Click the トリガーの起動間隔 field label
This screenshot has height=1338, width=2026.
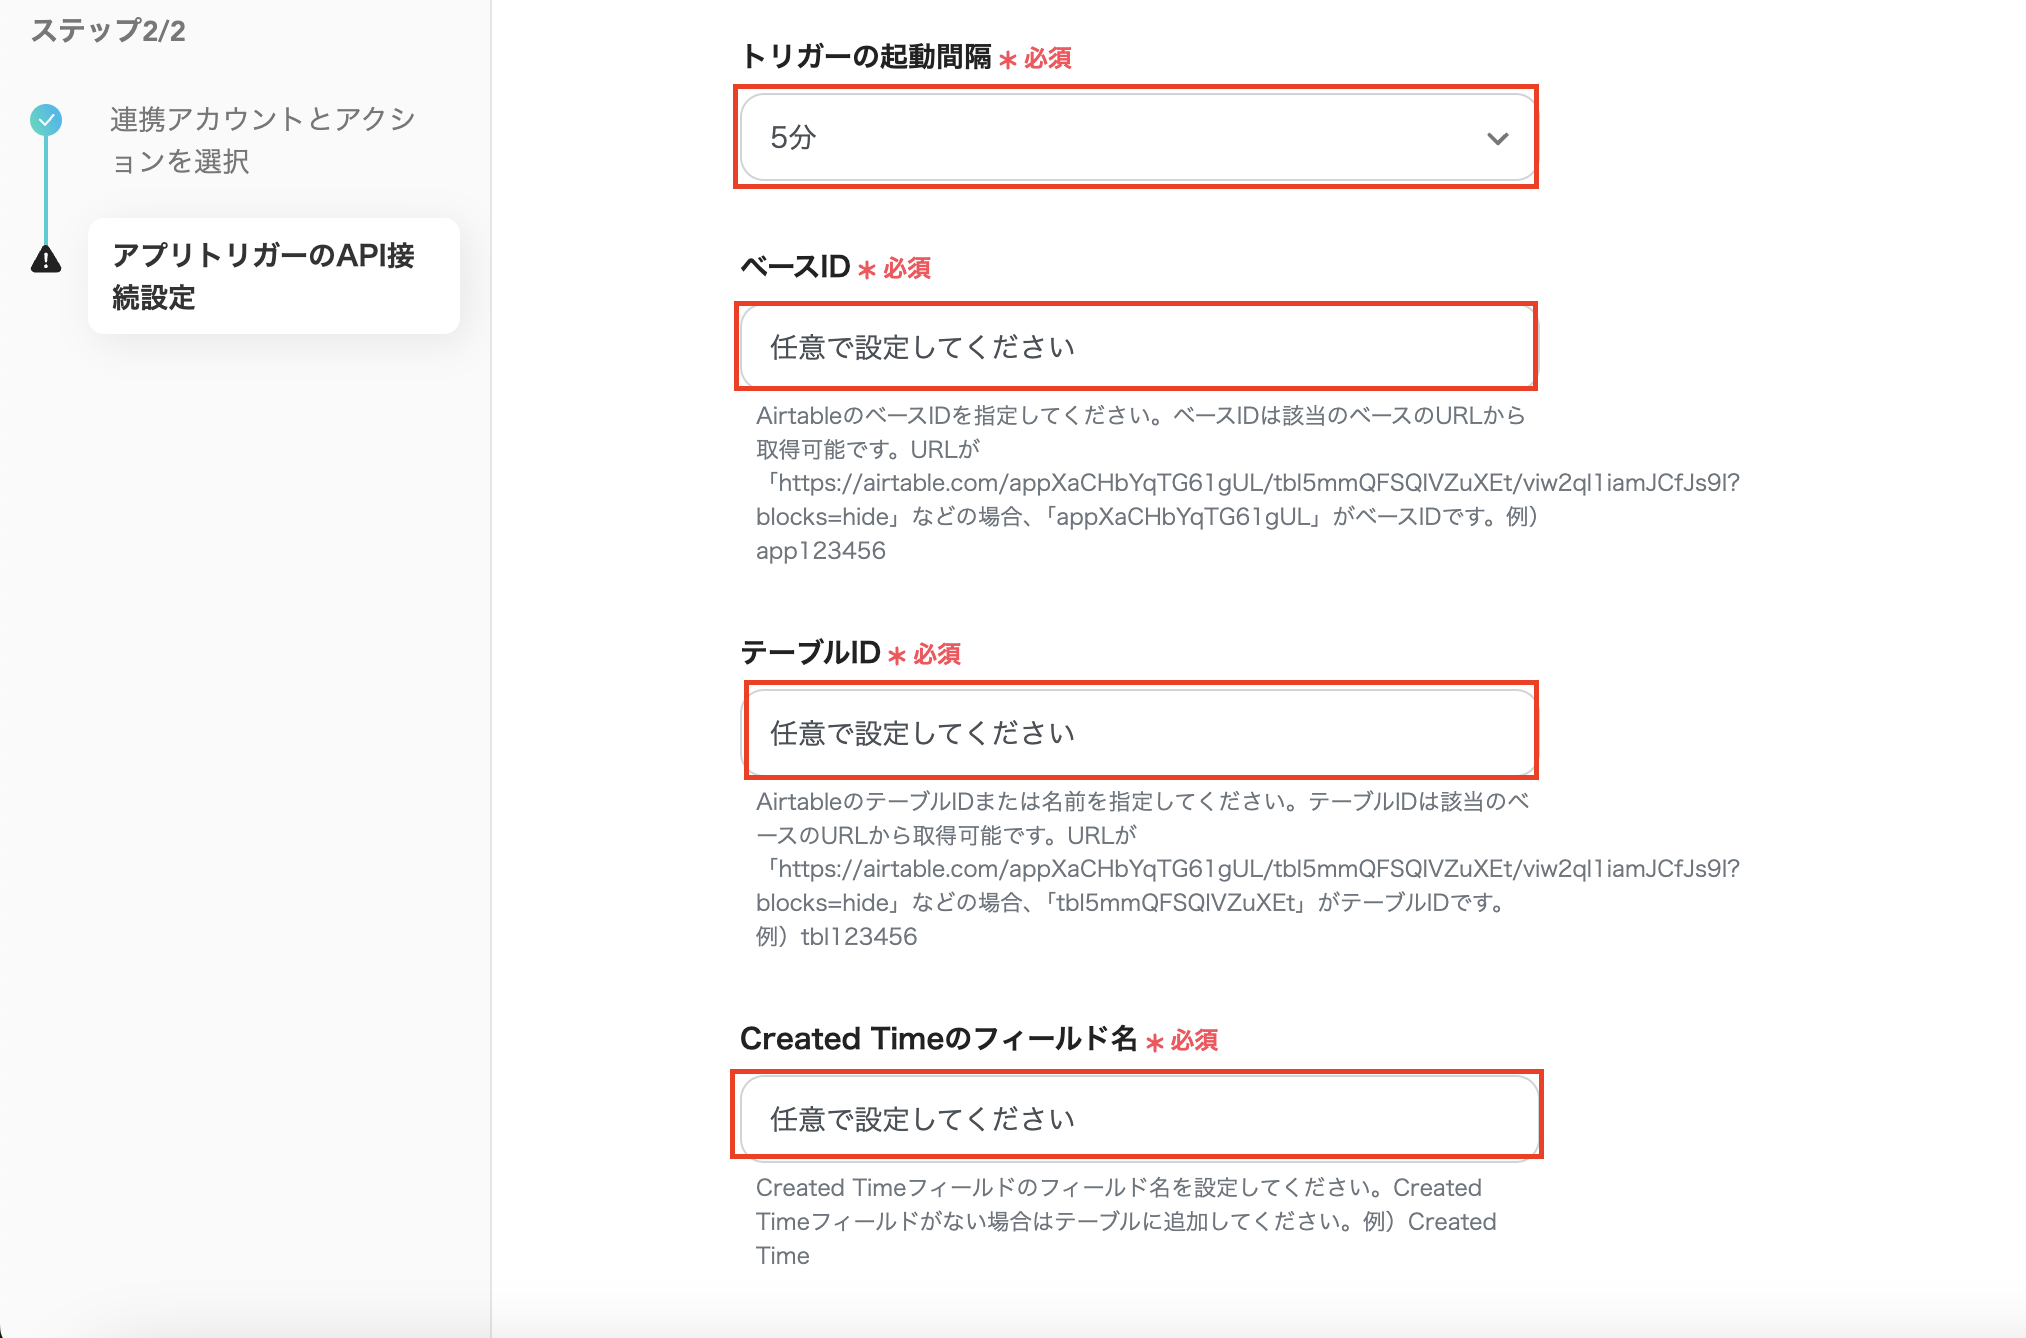[866, 56]
